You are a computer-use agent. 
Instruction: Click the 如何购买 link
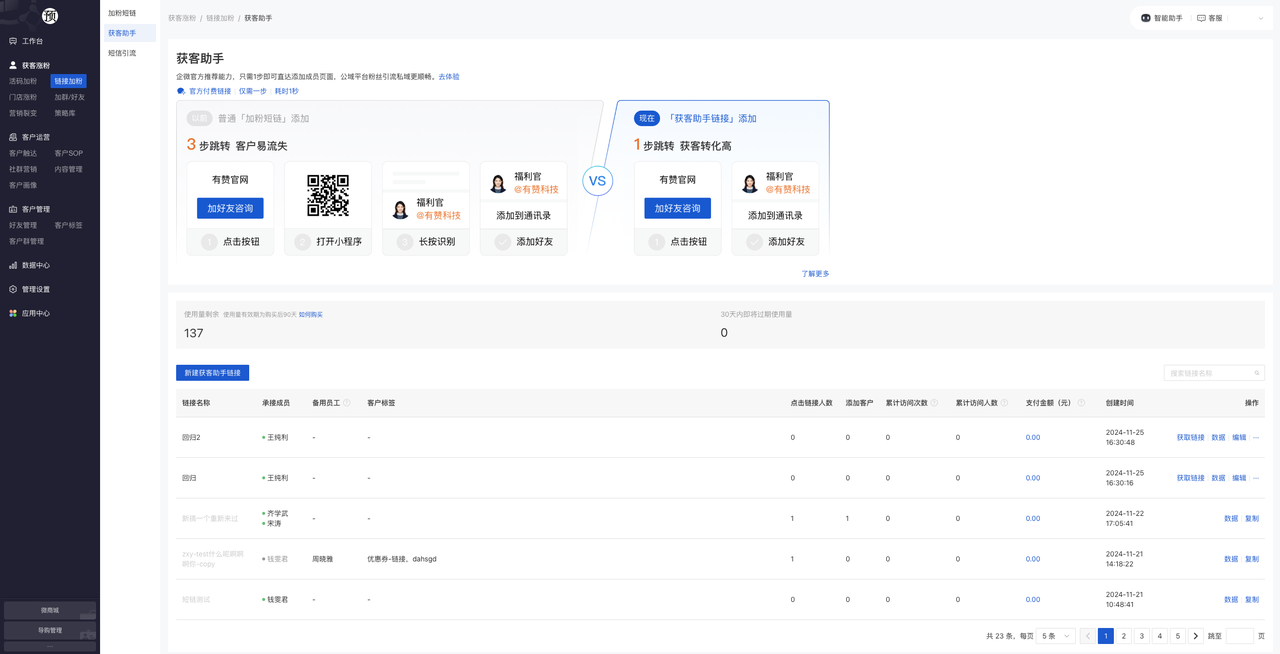pos(311,314)
